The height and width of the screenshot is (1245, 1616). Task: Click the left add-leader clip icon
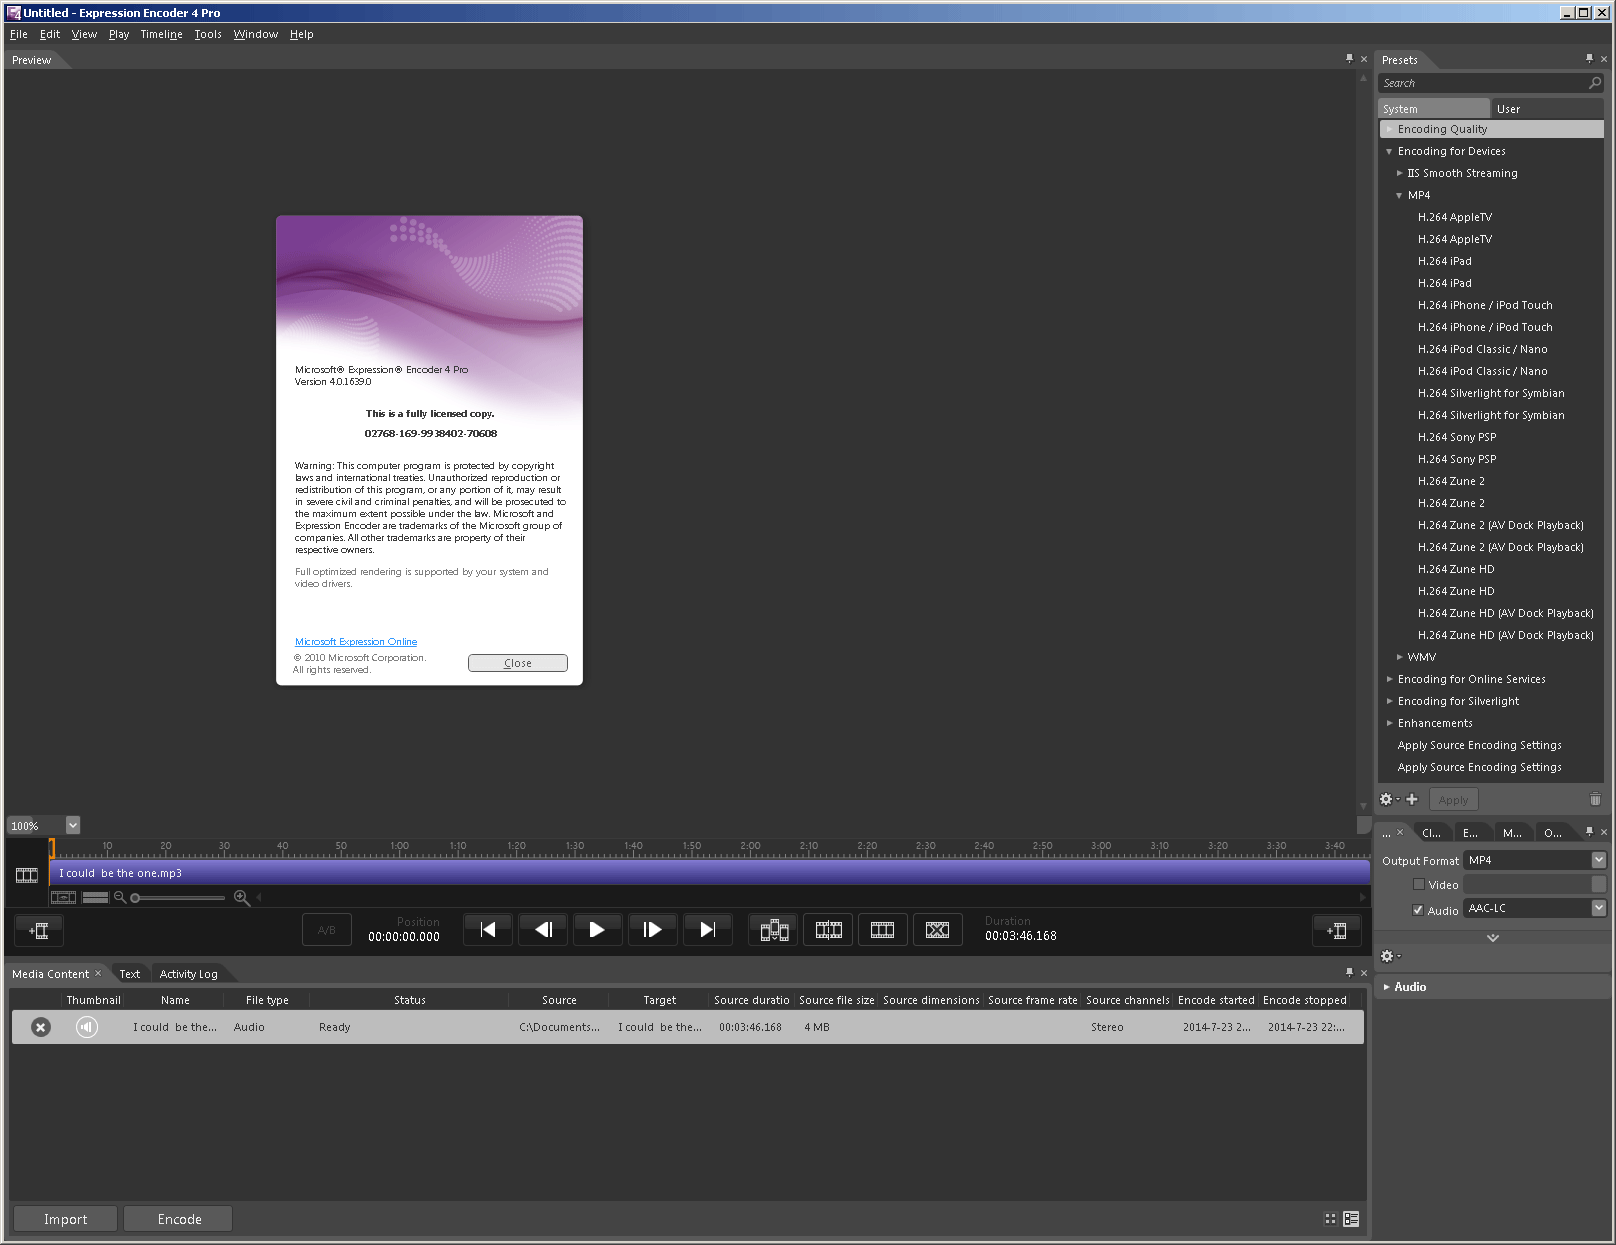coord(39,931)
